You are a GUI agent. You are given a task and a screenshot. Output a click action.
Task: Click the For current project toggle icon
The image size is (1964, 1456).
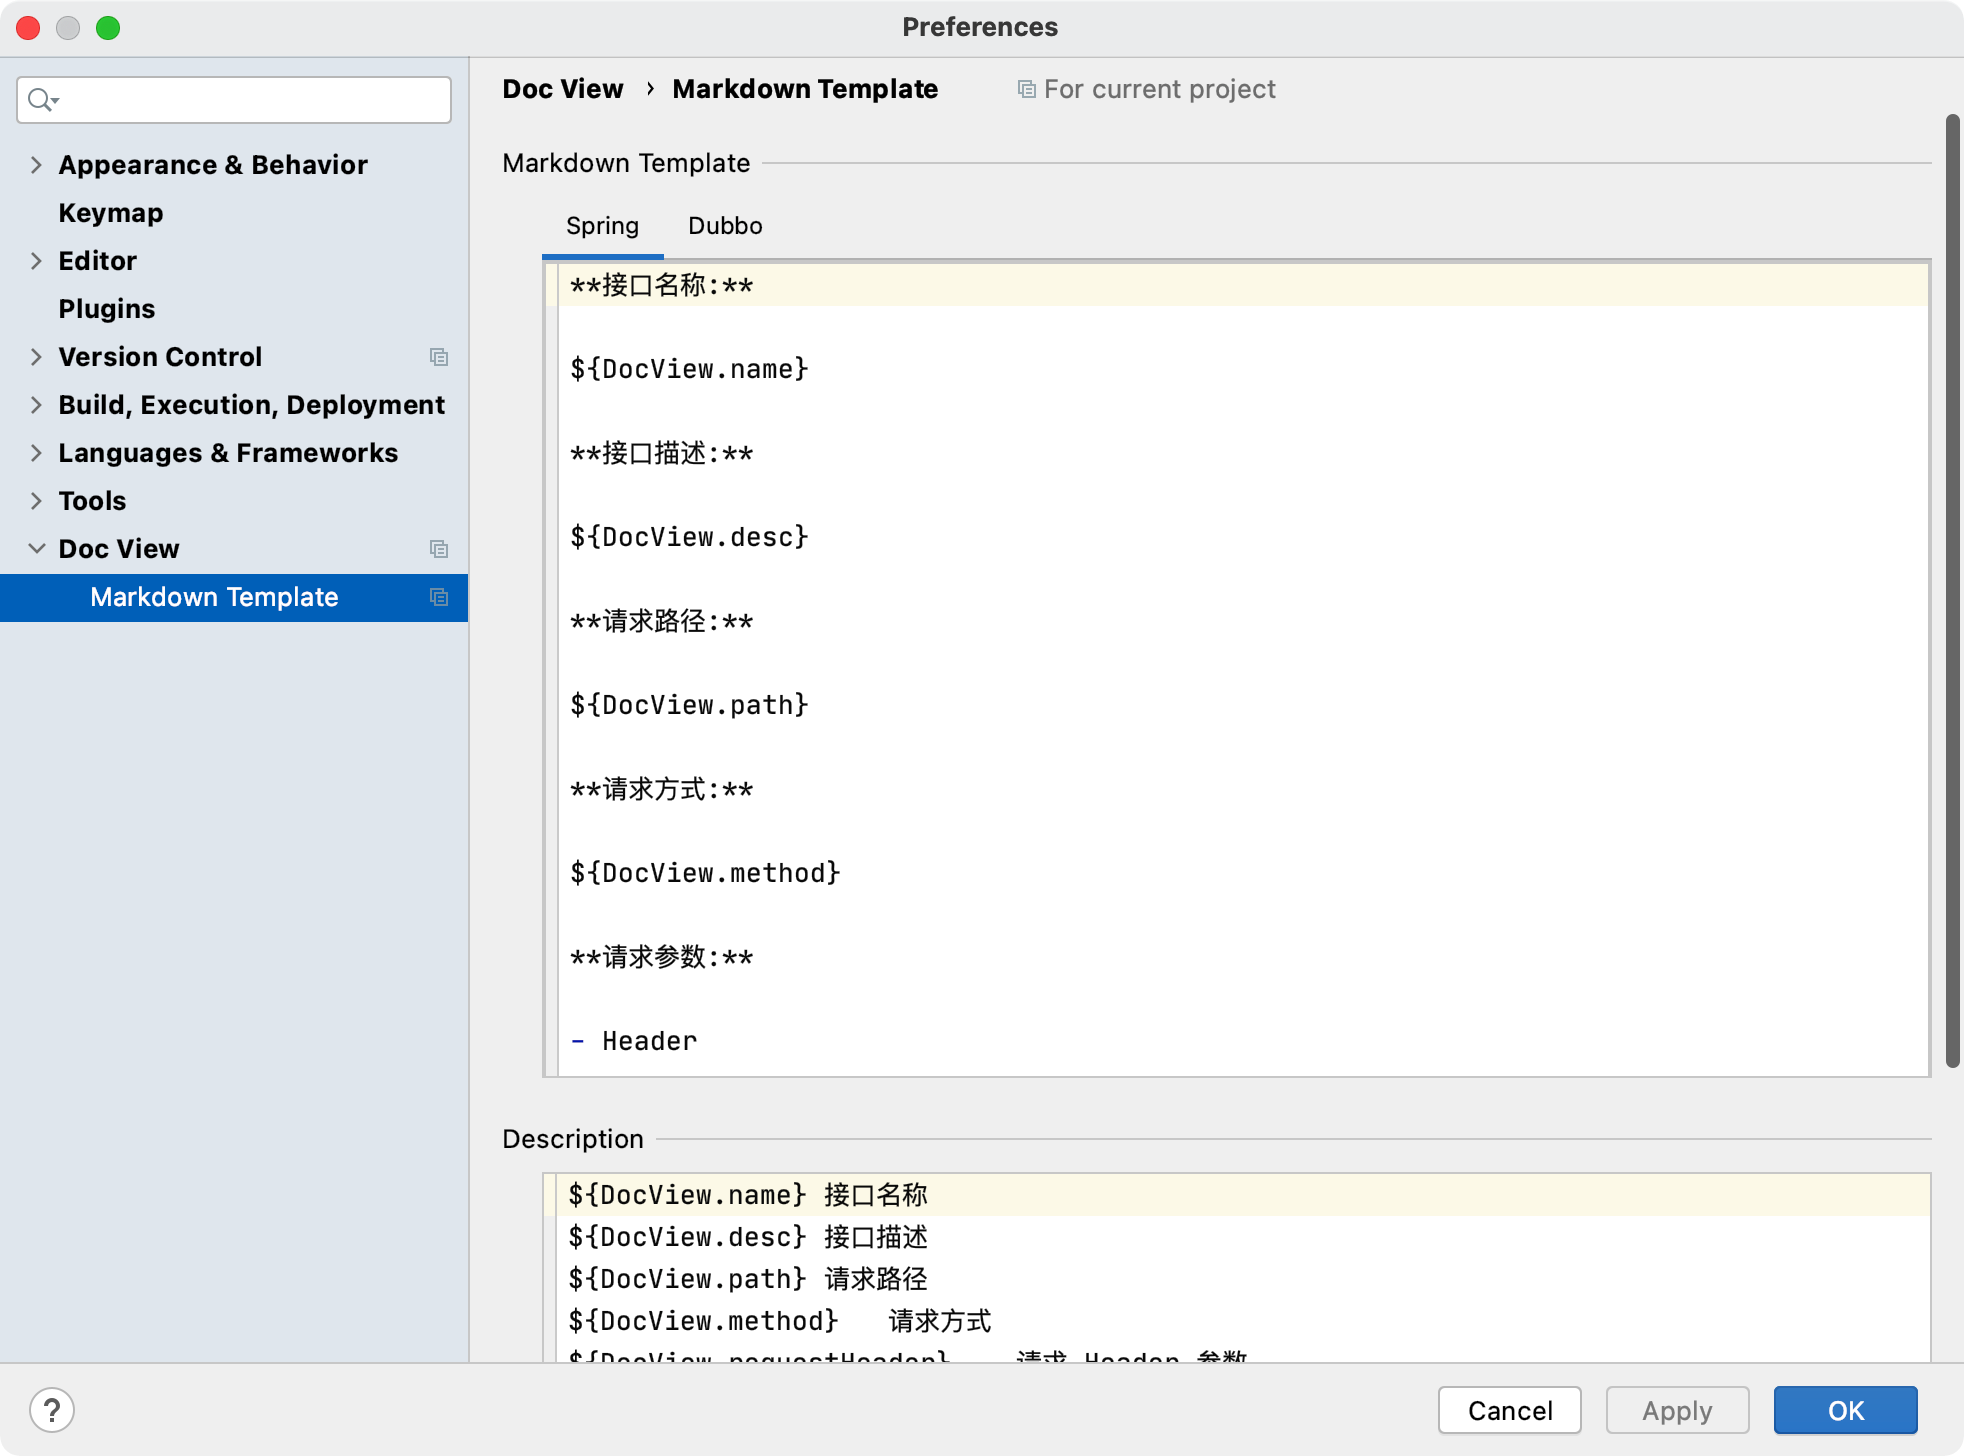(1028, 89)
